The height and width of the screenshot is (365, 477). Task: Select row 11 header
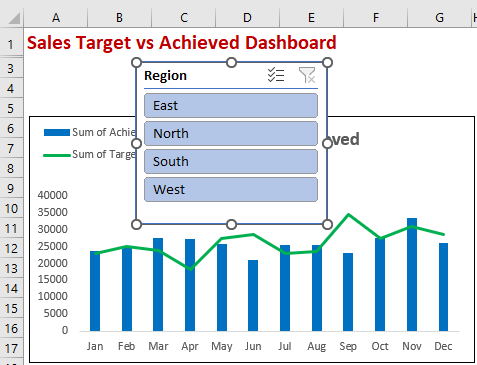[x=11, y=228]
